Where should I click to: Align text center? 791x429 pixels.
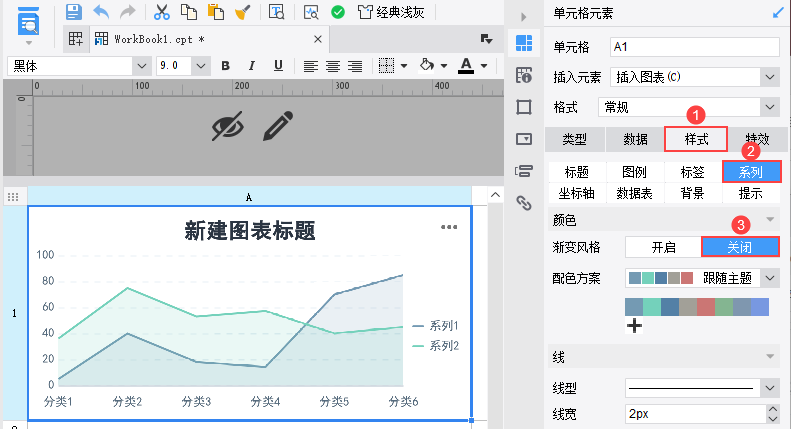pos(333,66)
